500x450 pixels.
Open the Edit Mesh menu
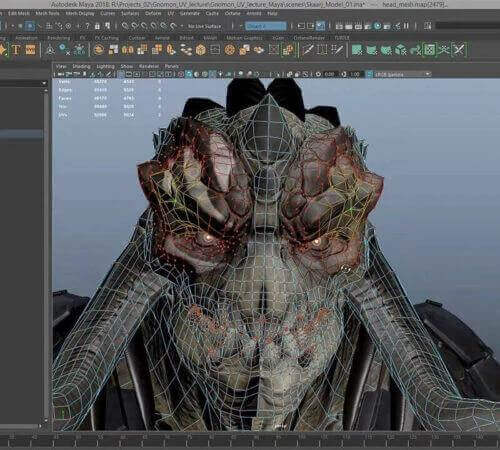(x=19, y=14)
